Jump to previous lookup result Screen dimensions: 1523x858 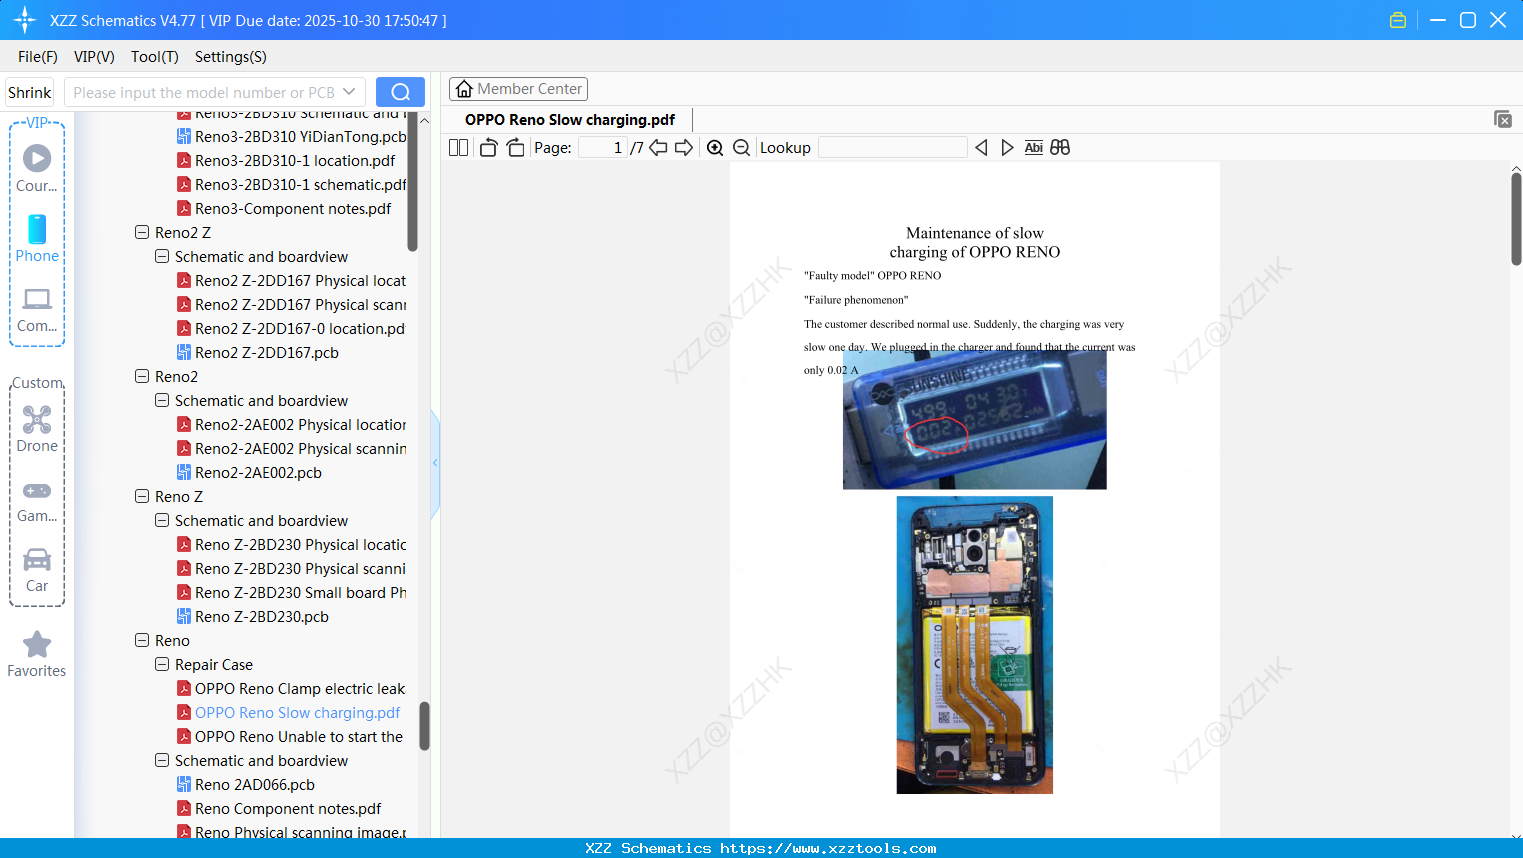981,148
